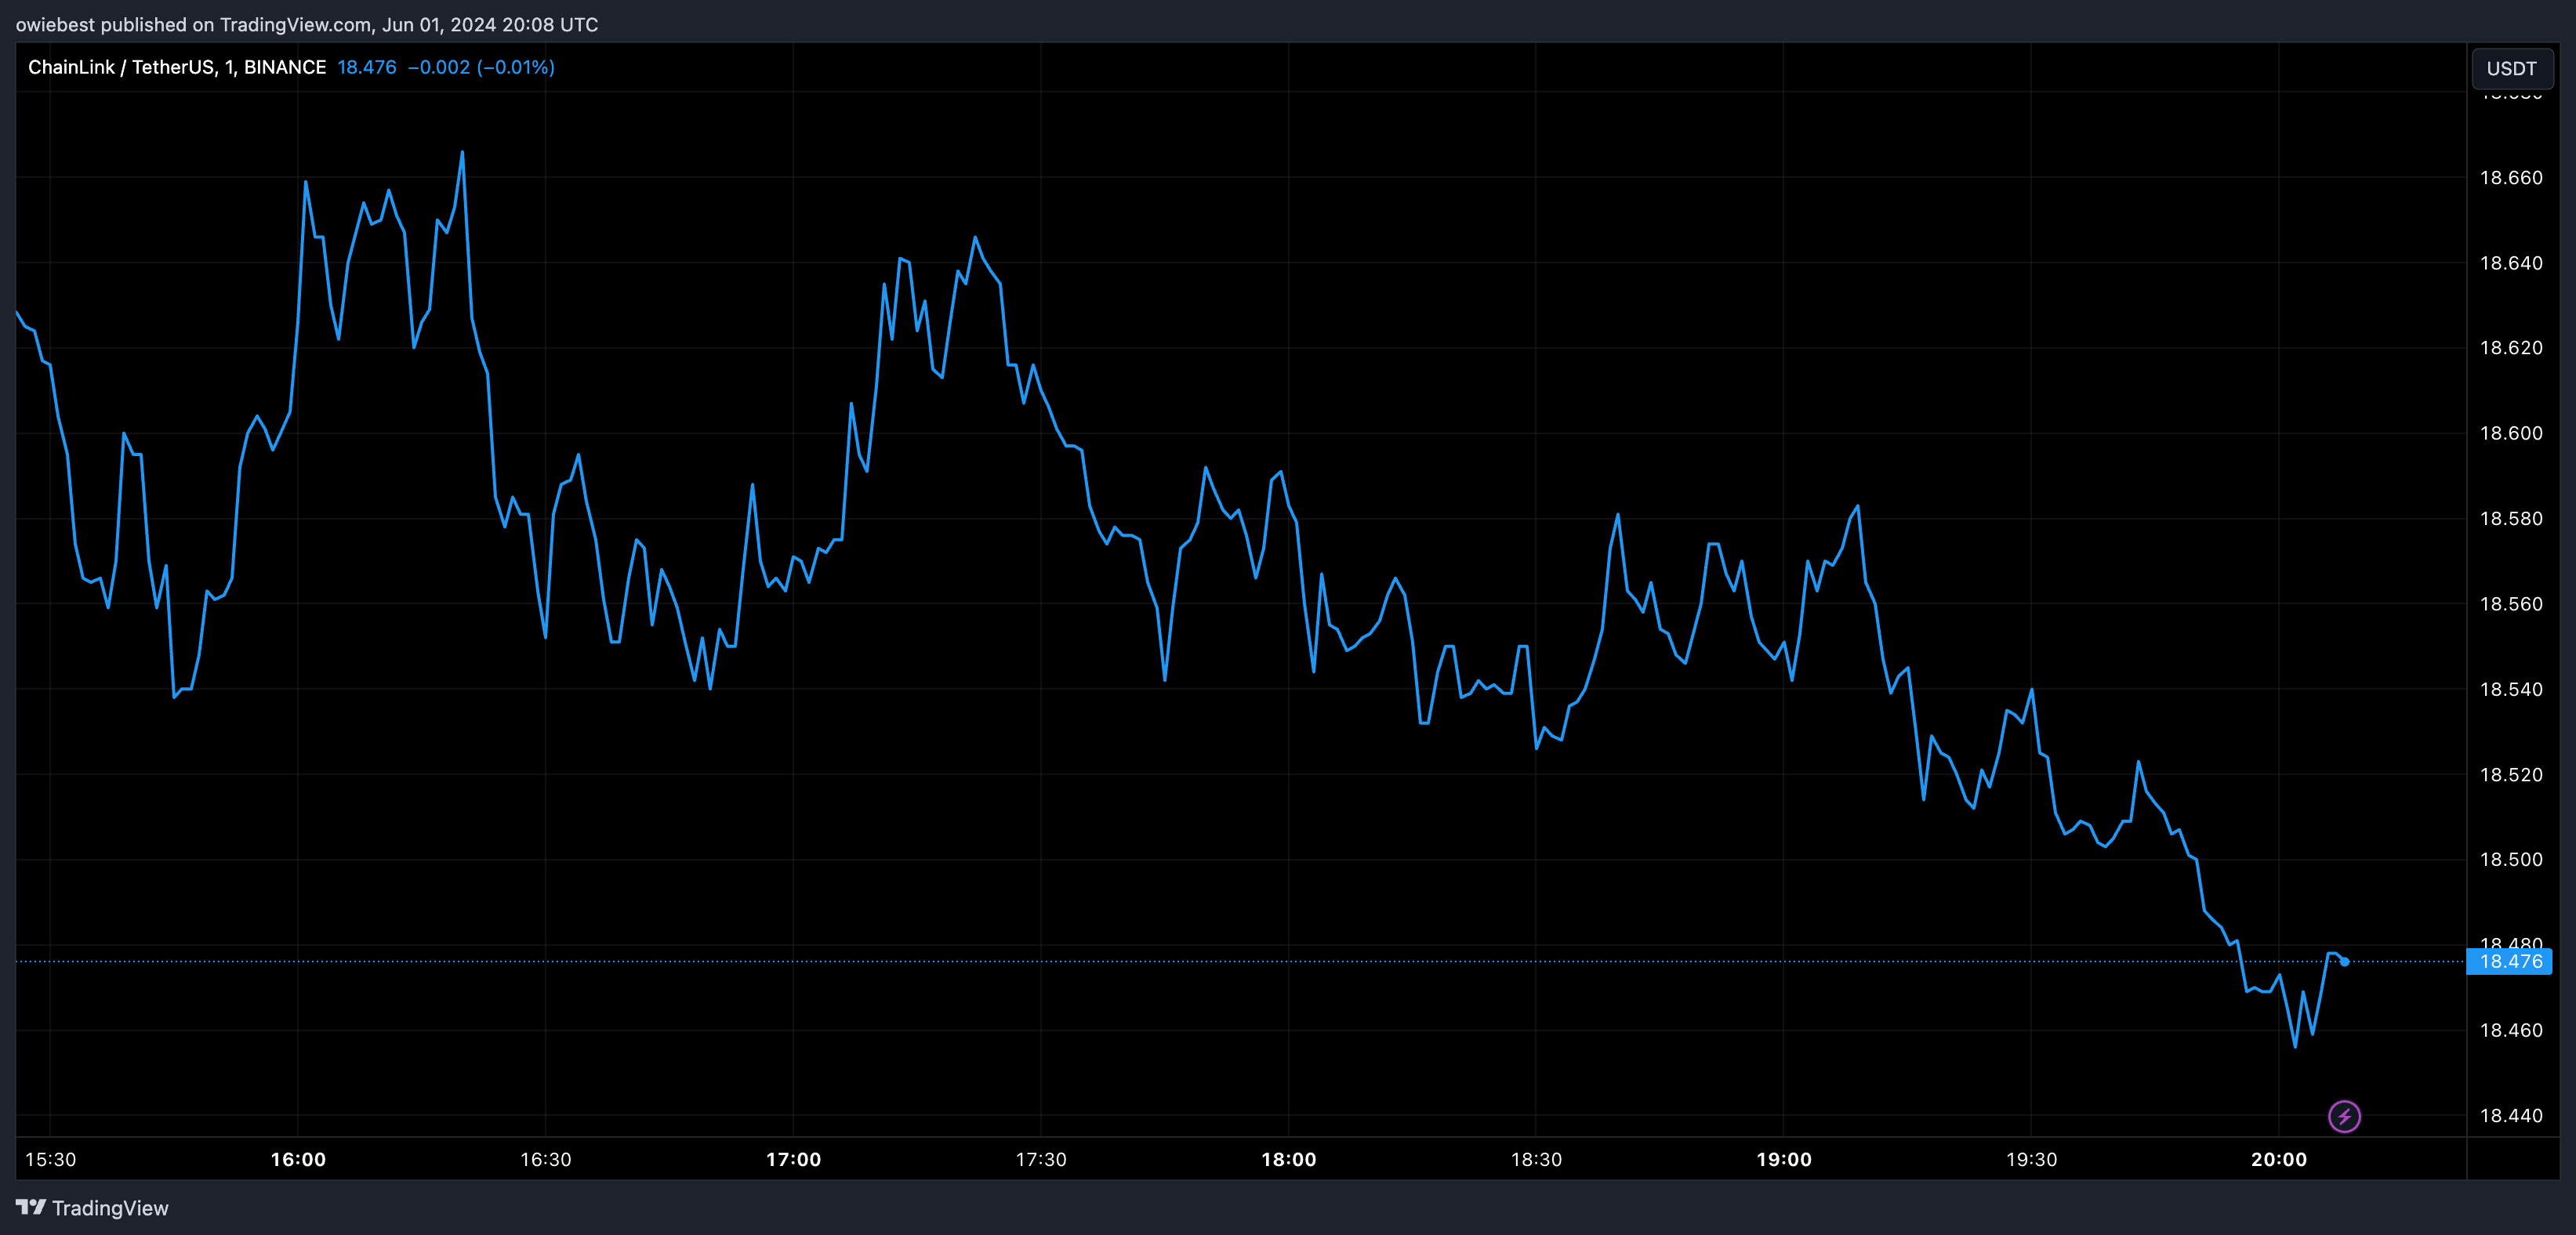The image size is (2576, 1235).
Task: Click the 17:30 time axis label
Action: click(1041, 1159)
